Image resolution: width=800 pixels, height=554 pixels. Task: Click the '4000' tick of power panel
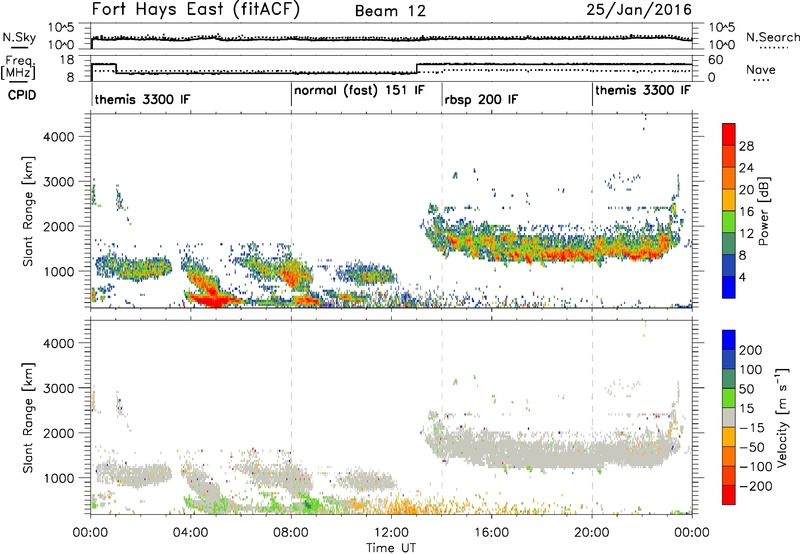[58, 137]
